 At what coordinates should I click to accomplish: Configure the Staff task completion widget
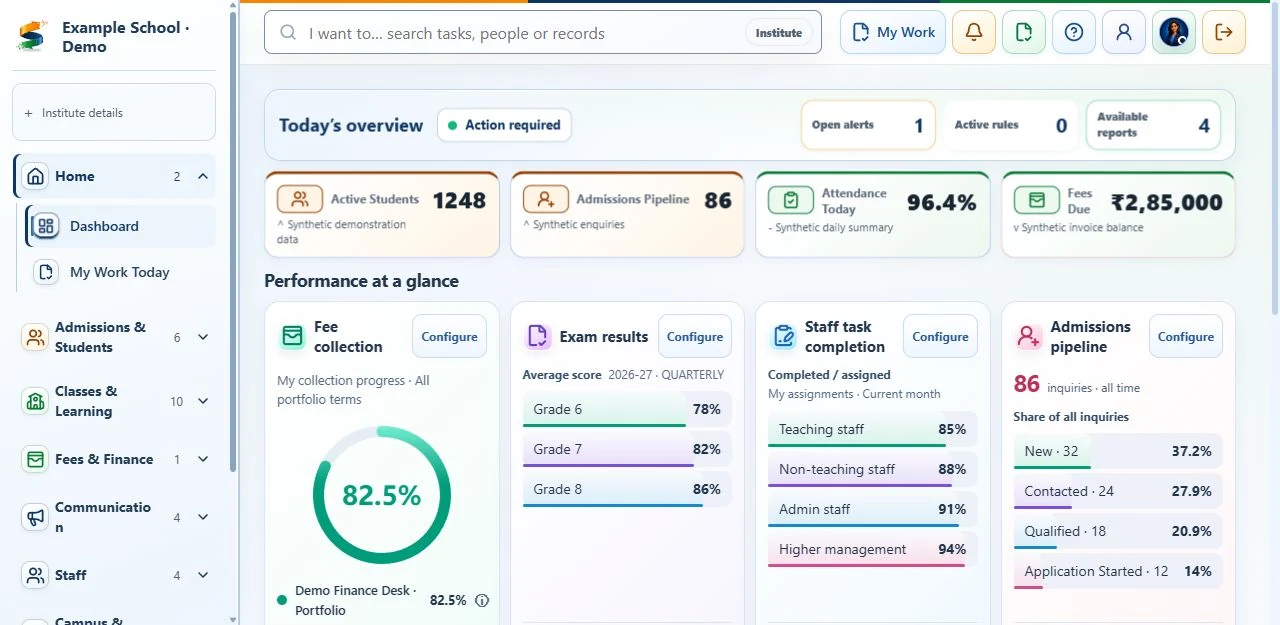940,336
